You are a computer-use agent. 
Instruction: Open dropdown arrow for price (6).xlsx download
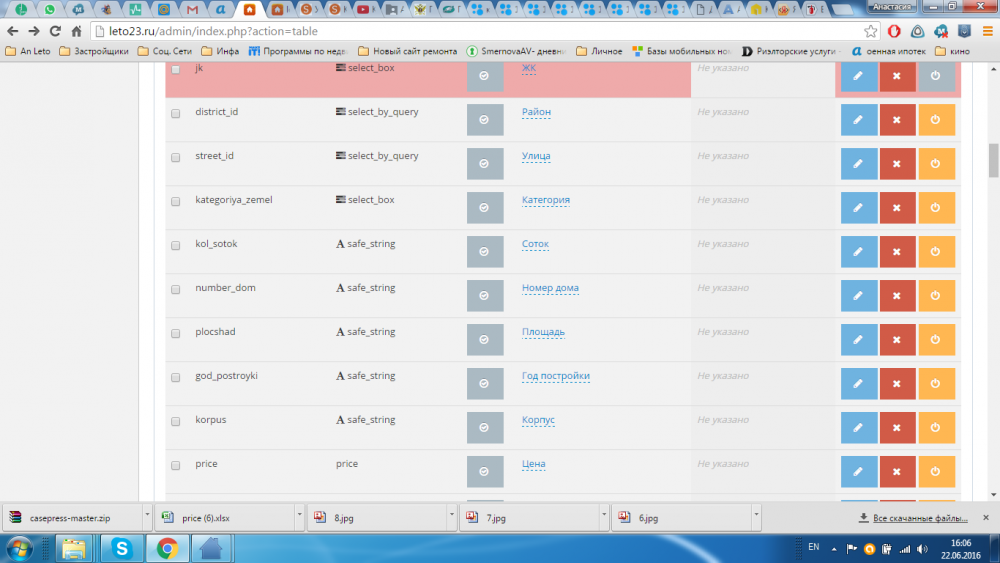[299, 518]
